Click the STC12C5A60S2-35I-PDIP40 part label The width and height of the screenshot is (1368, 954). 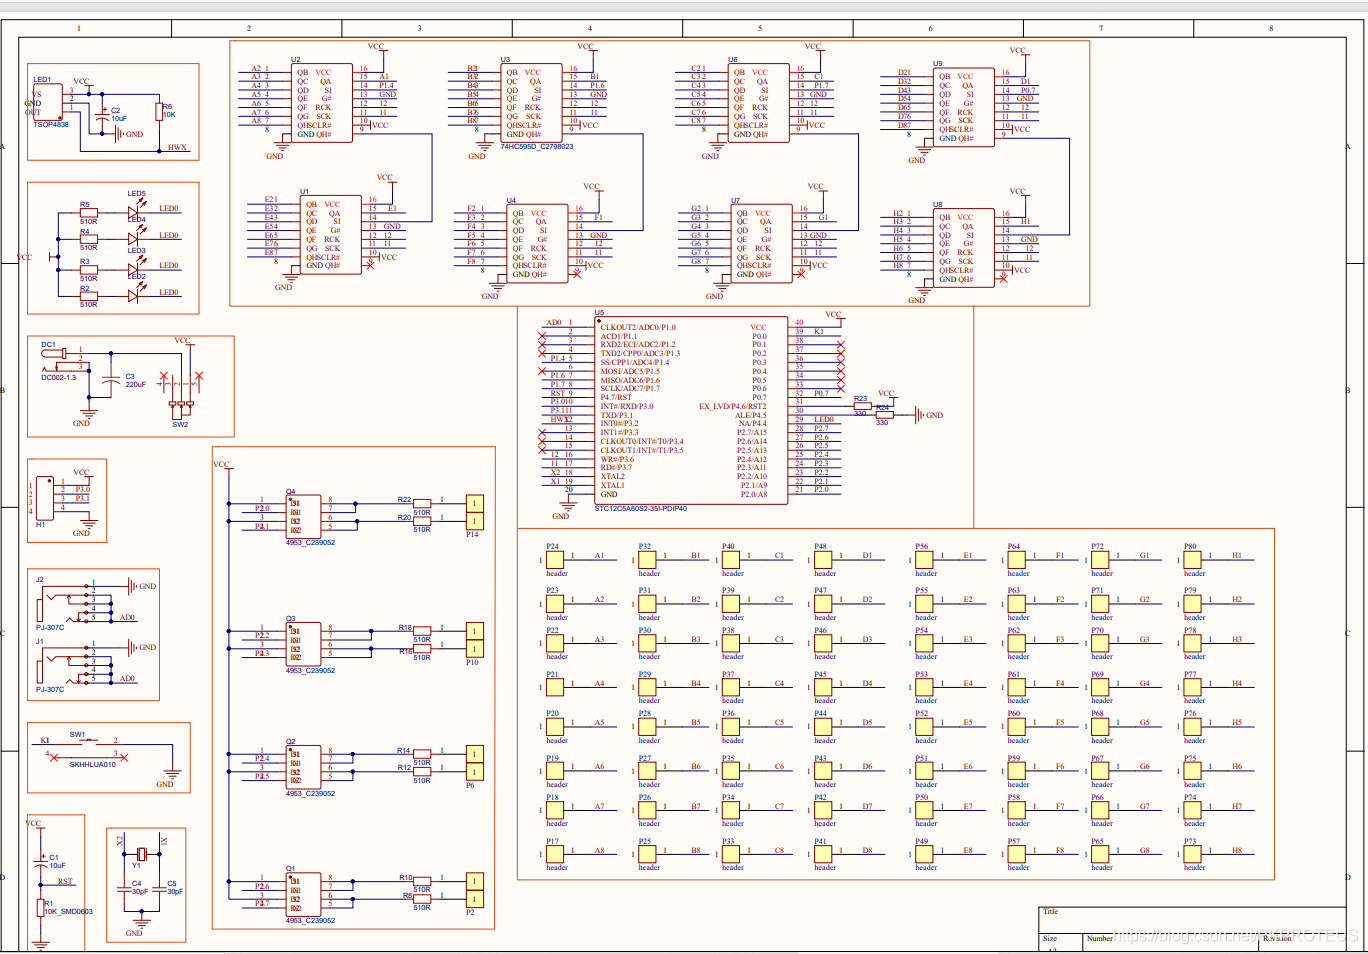click(640, 509)
